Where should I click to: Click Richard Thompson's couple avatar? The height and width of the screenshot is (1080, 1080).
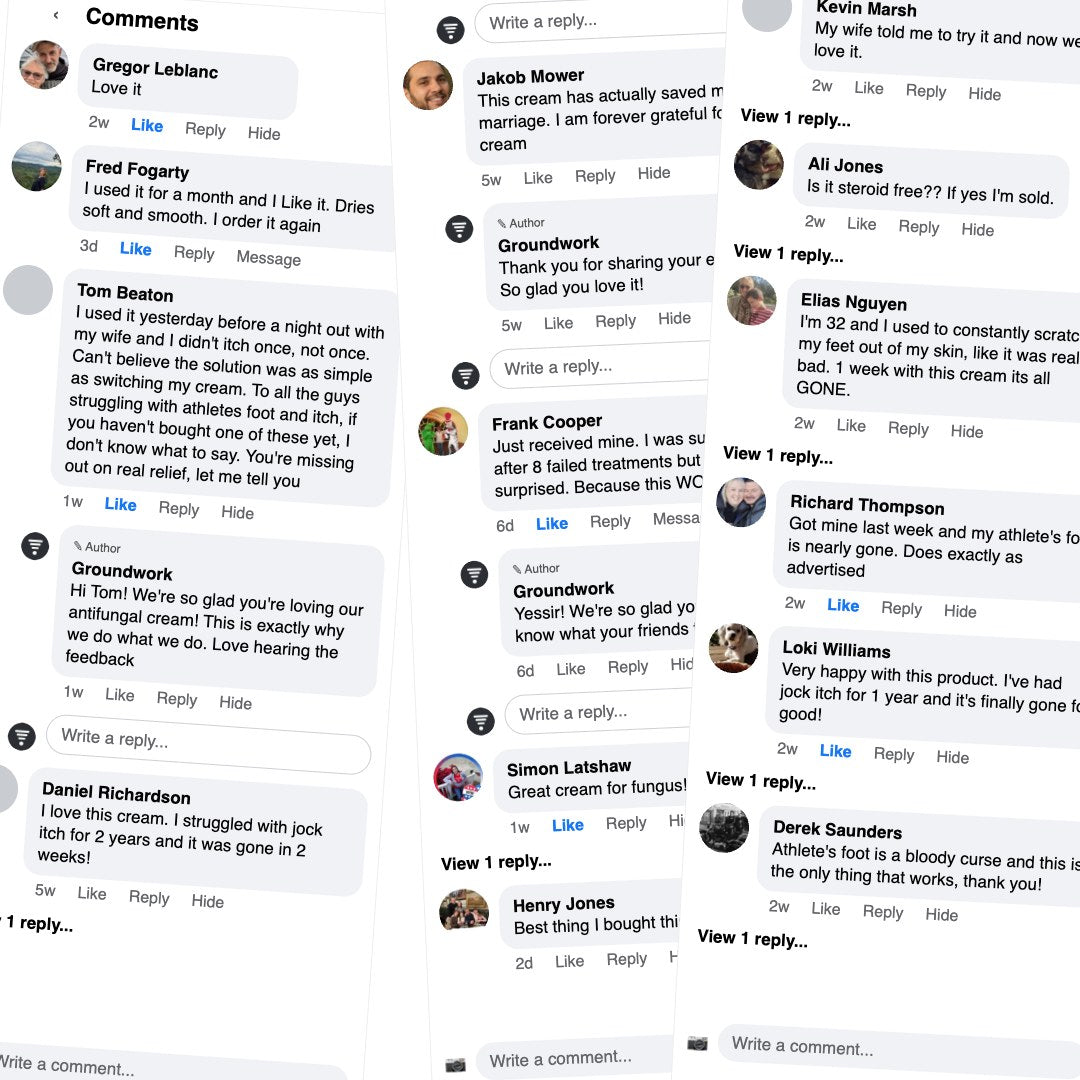click(x=740, y=502)
